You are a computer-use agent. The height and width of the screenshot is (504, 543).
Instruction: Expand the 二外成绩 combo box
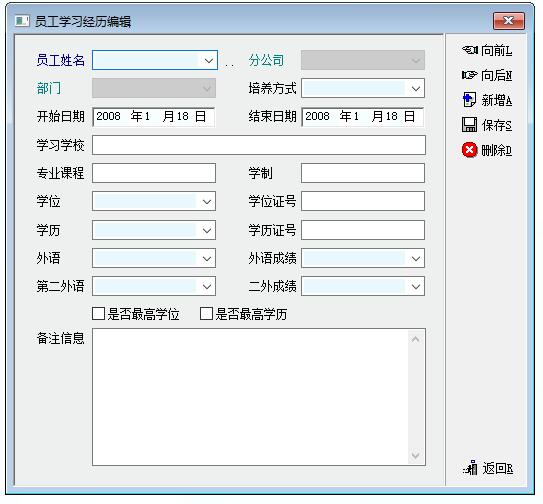coord(416,286)
